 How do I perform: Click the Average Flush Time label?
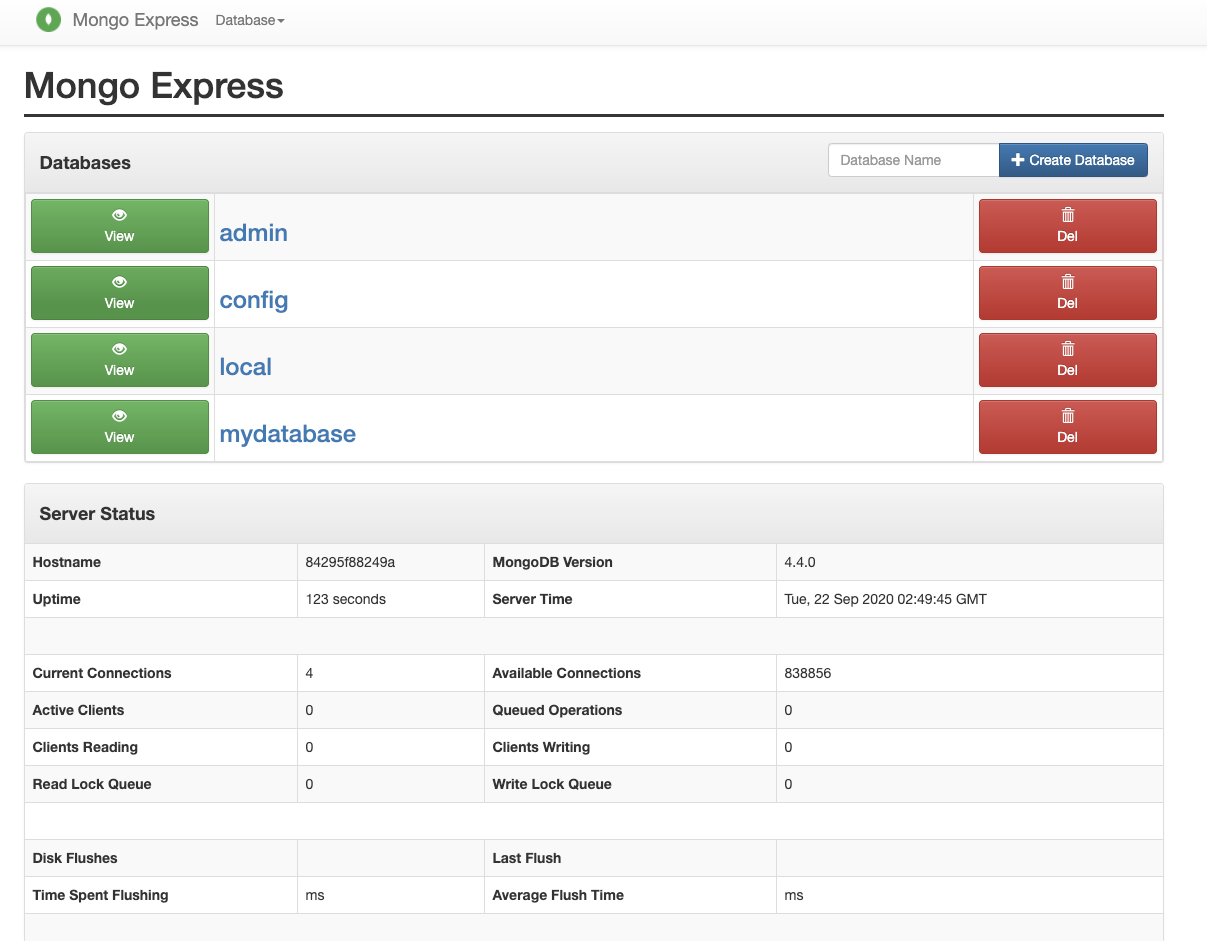[558, 895]
